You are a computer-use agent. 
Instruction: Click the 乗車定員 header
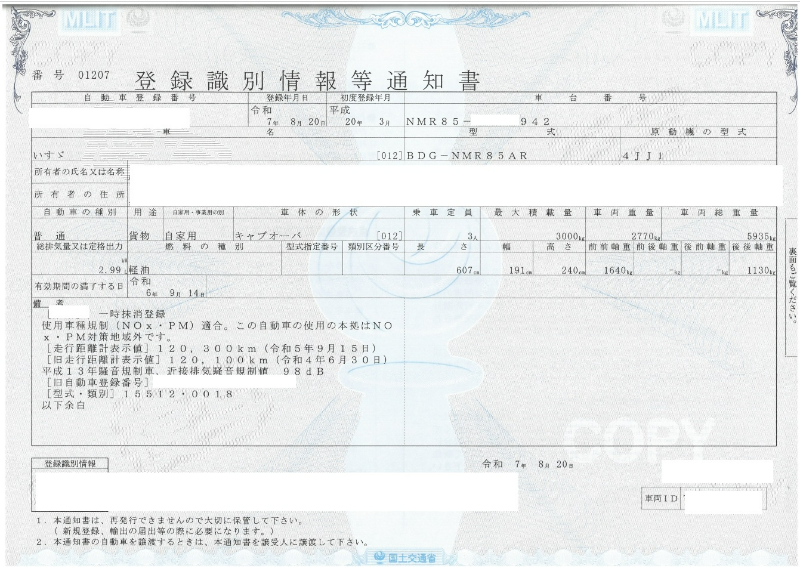click(442, 212)
